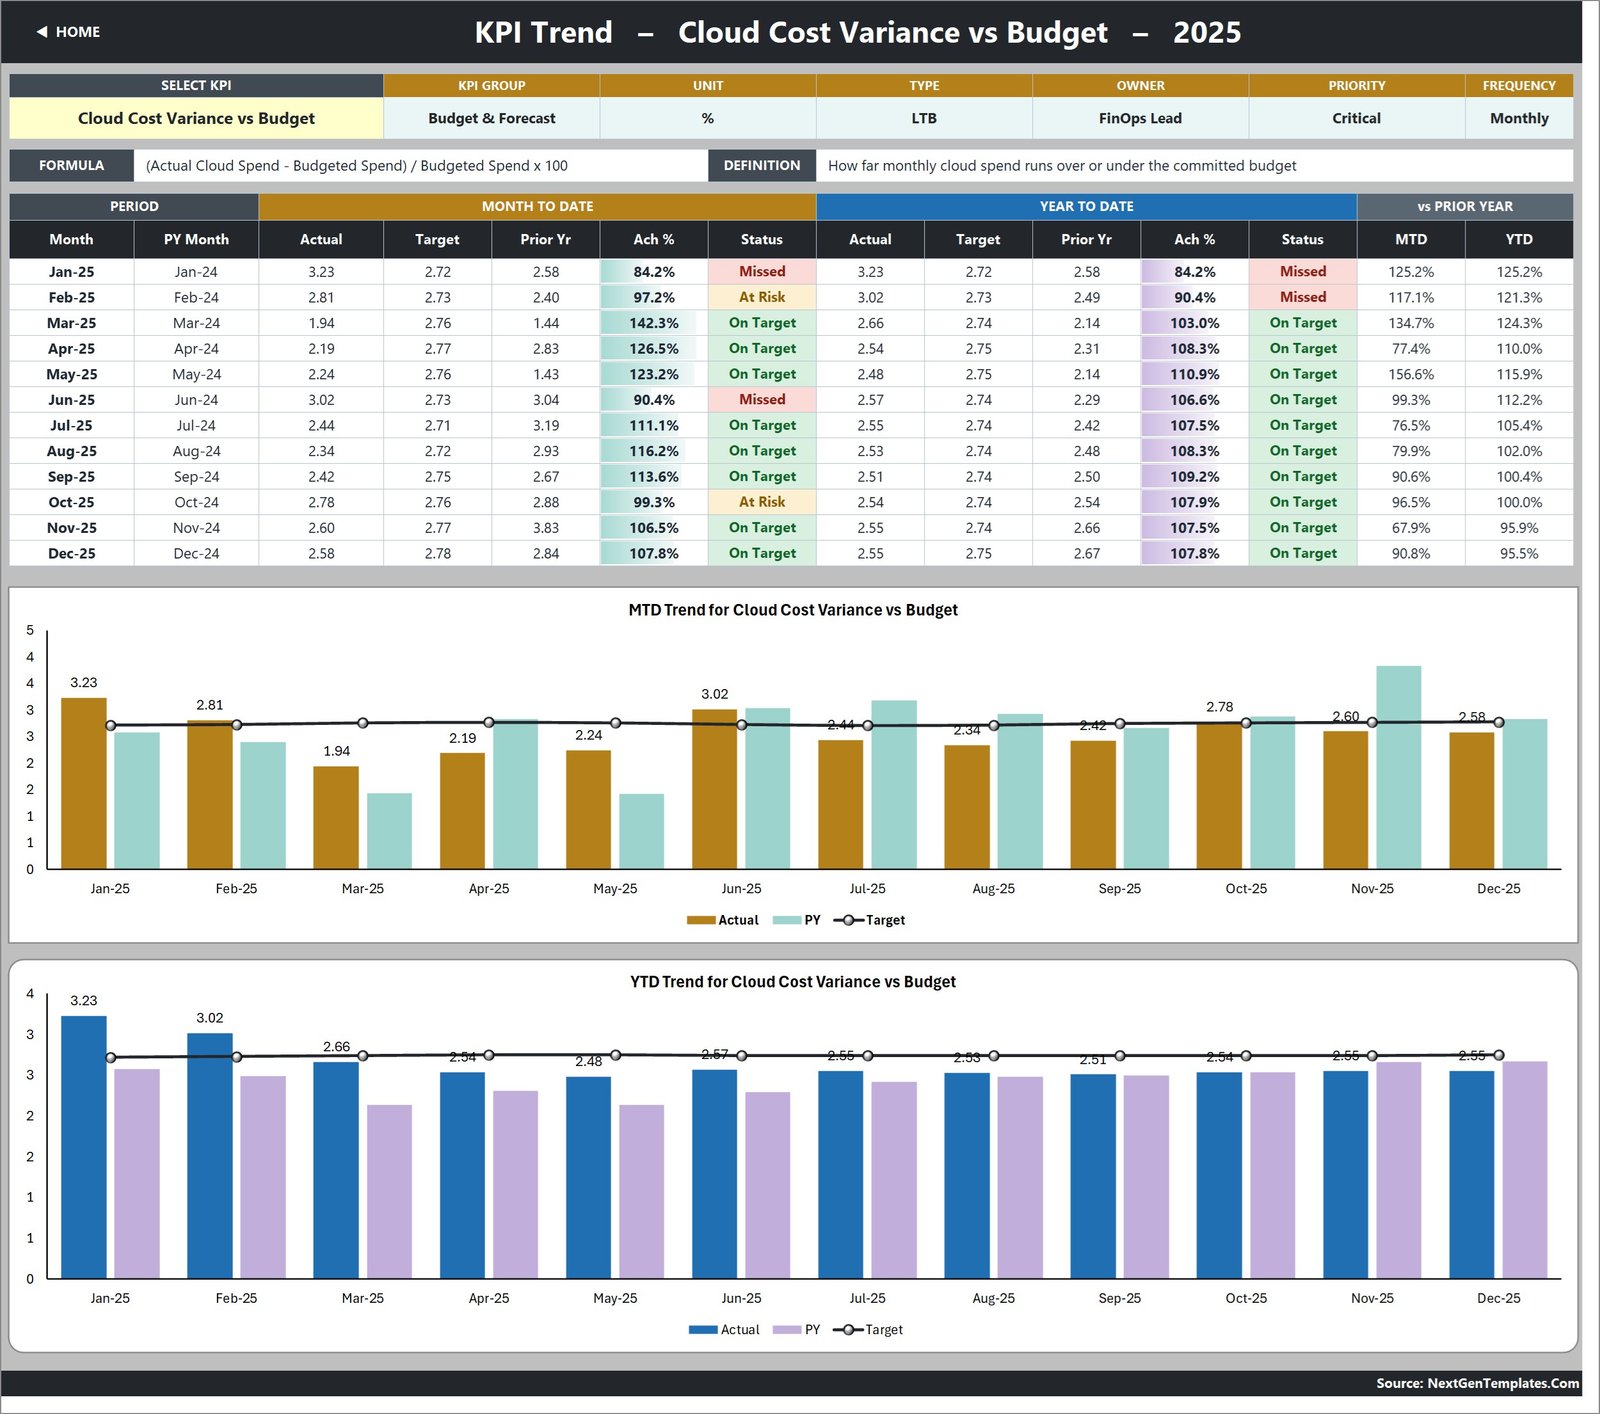Click Actual legend swatch in YTD chart
This screenshot has width=1600, height=1414.
click(703, 1330)
